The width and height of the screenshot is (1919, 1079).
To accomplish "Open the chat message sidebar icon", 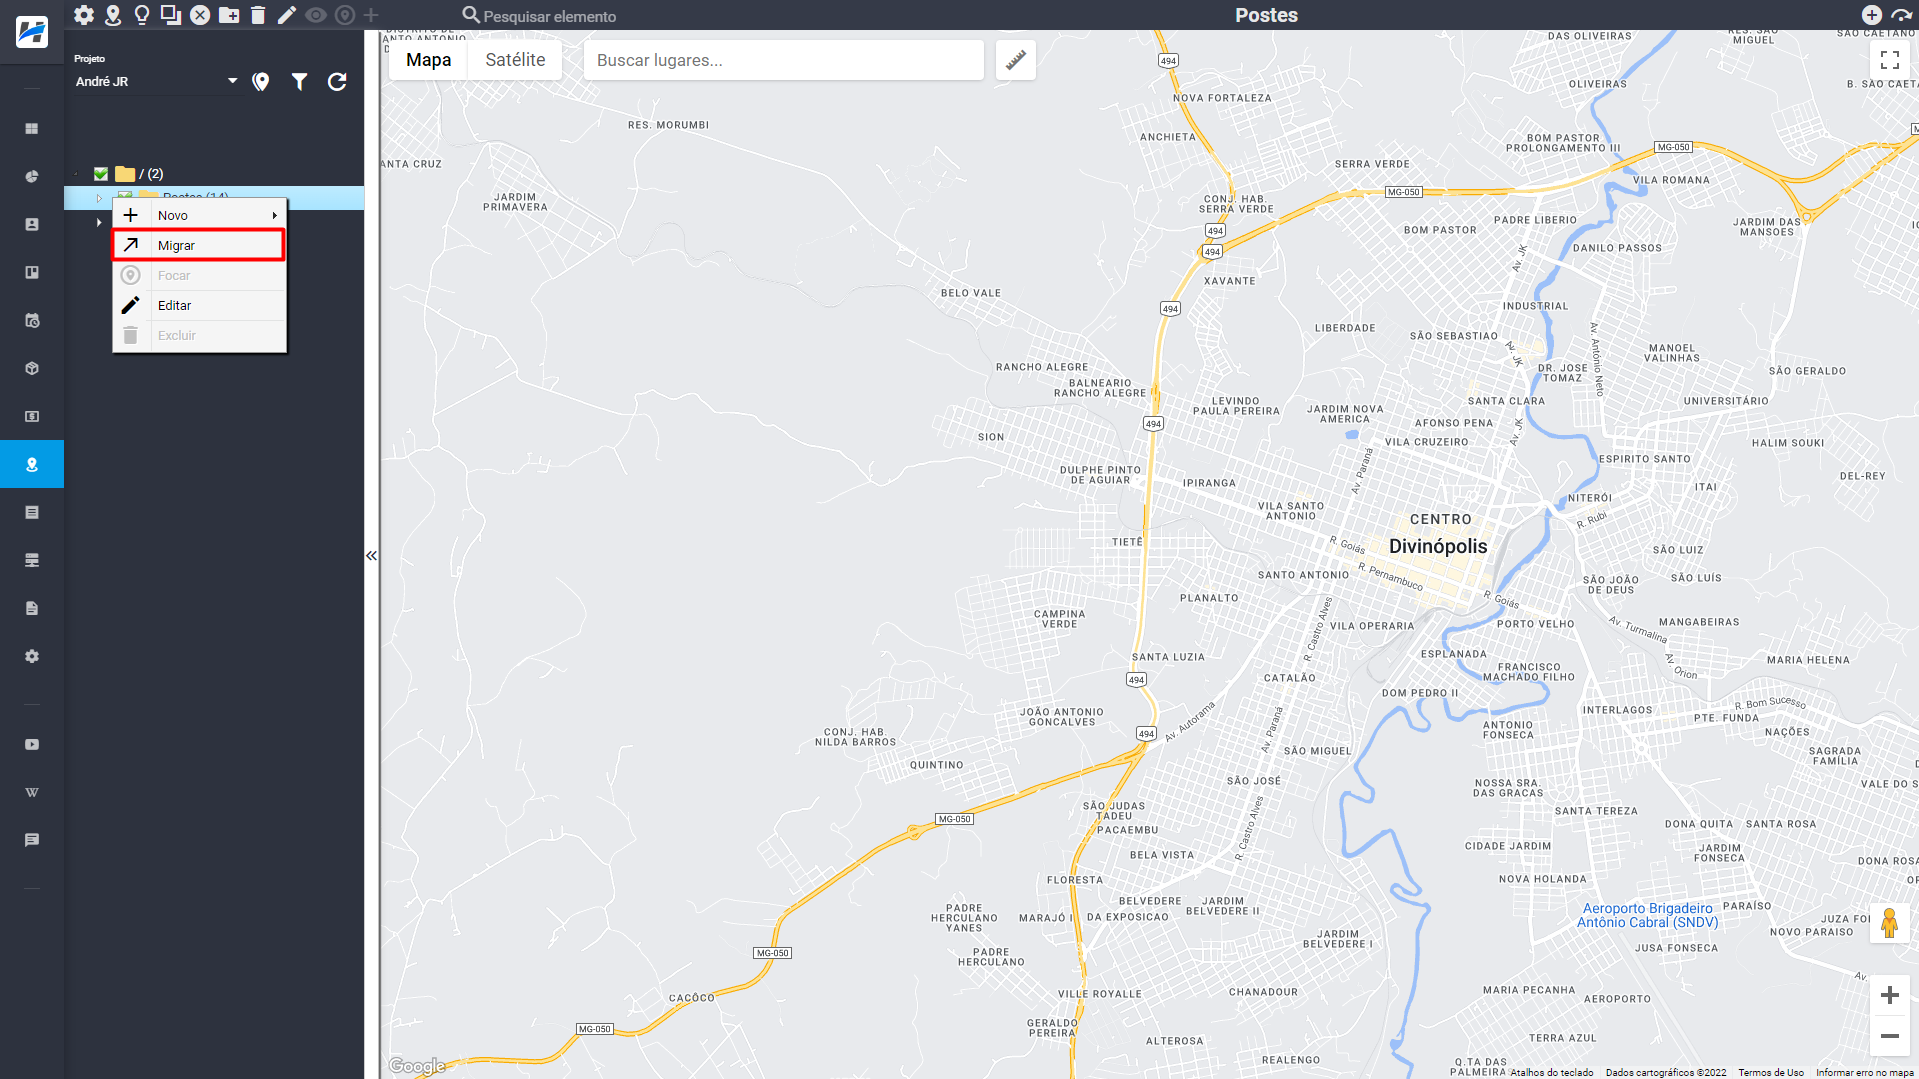I will point(32,840).
